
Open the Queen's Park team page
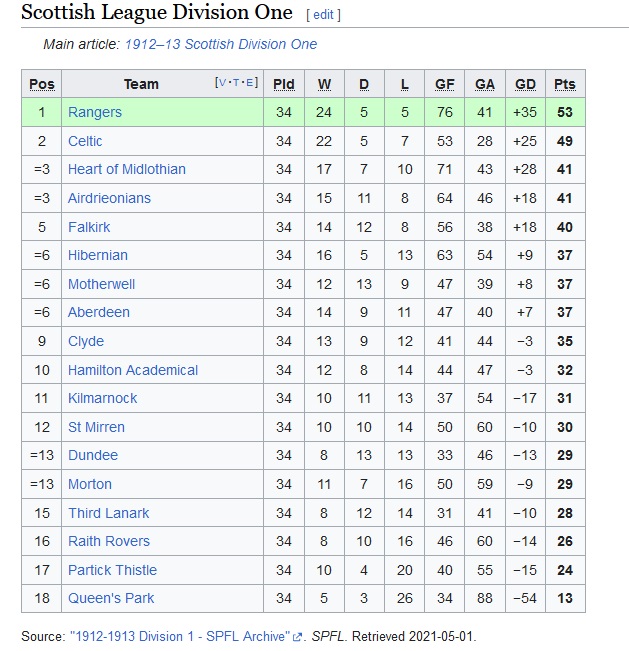111,598
